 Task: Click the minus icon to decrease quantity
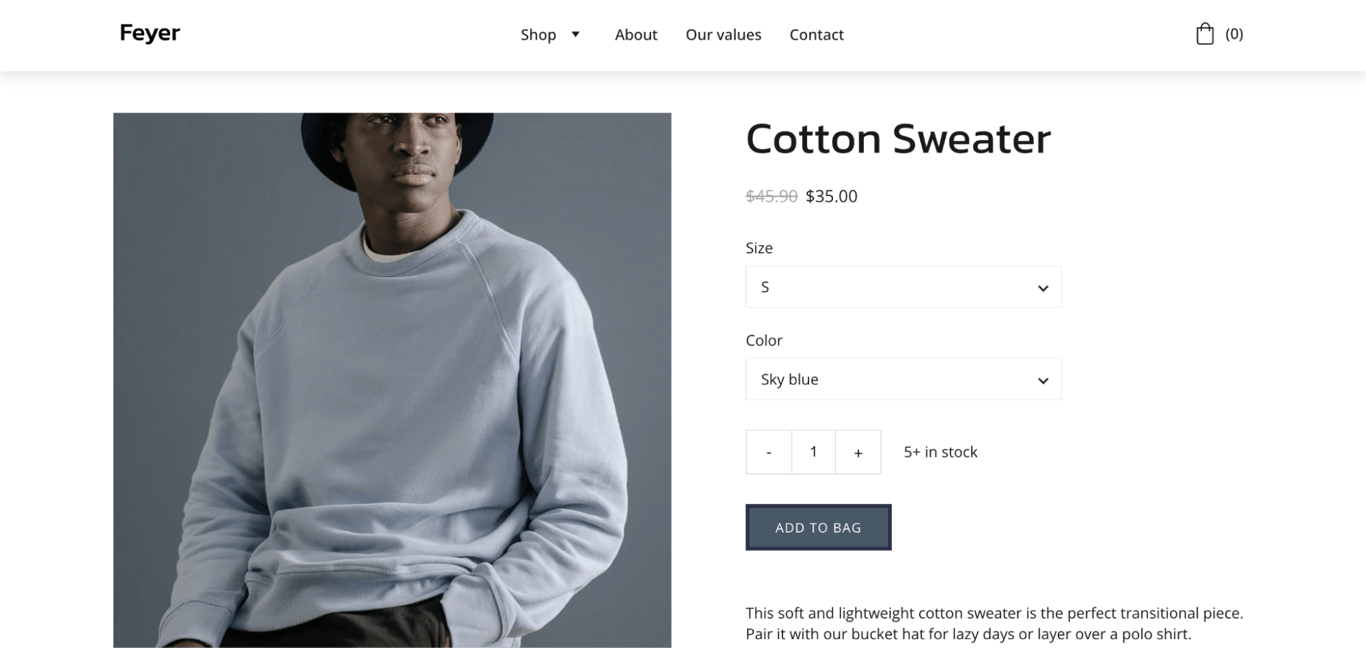768,452
